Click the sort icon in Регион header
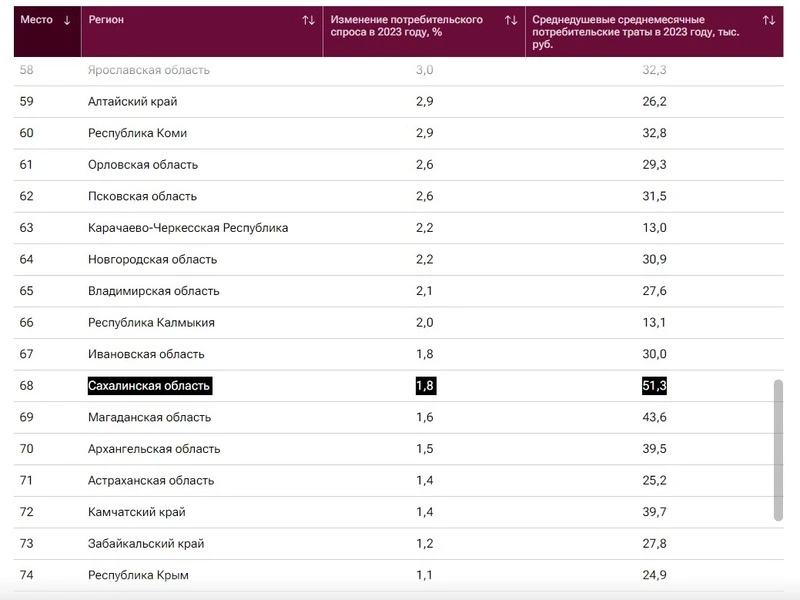 point(308,20)
